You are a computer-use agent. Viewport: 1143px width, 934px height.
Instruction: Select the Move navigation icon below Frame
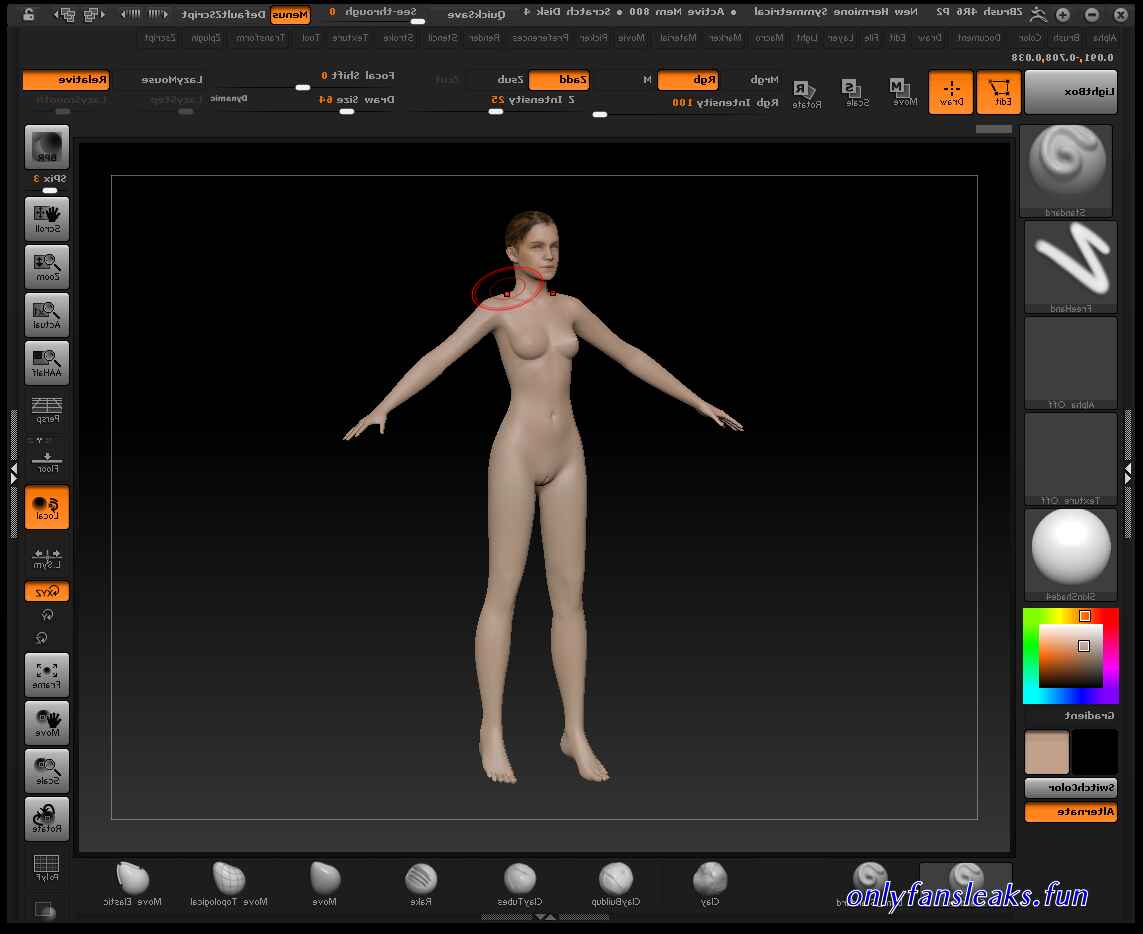point(47,723)
